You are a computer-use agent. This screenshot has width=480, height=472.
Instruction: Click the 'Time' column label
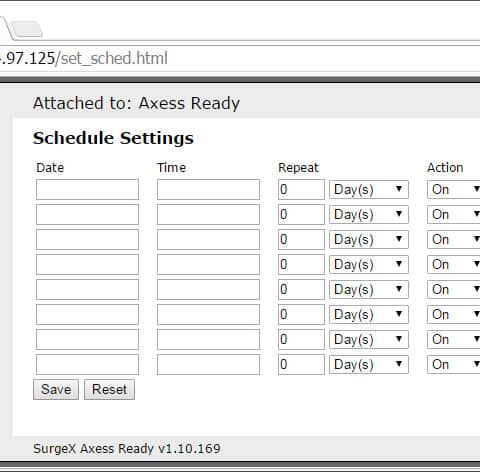(172, 167)
